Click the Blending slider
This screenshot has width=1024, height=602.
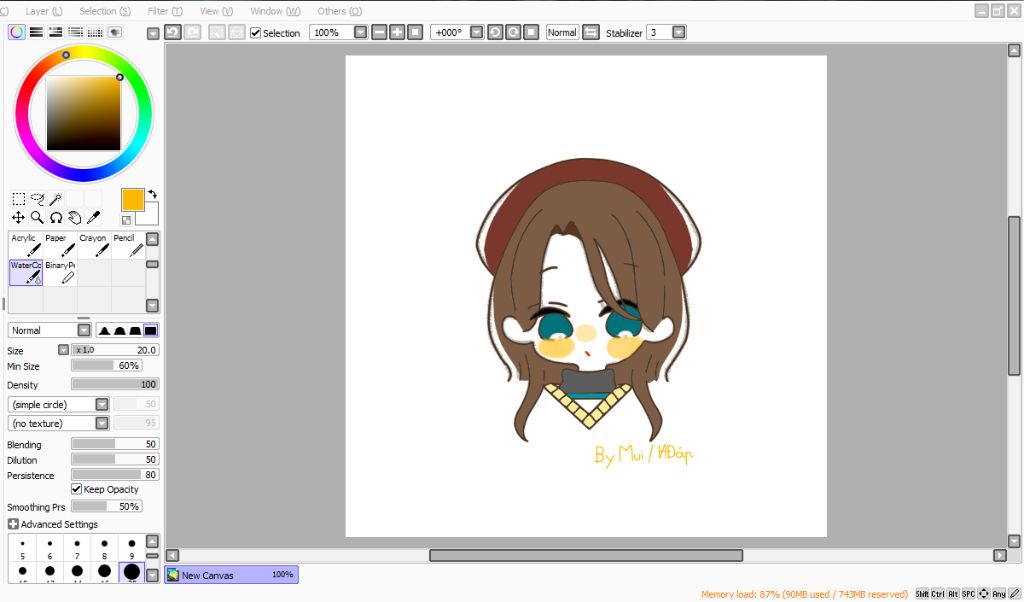(115, 444)
